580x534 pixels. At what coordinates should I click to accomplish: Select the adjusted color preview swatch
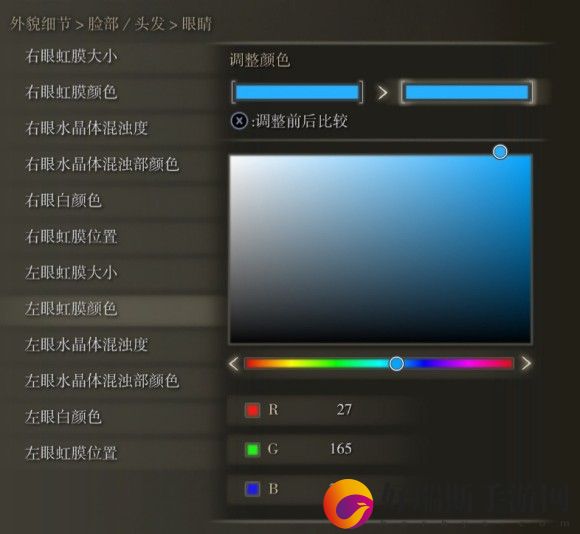click(x=467, y=92)
